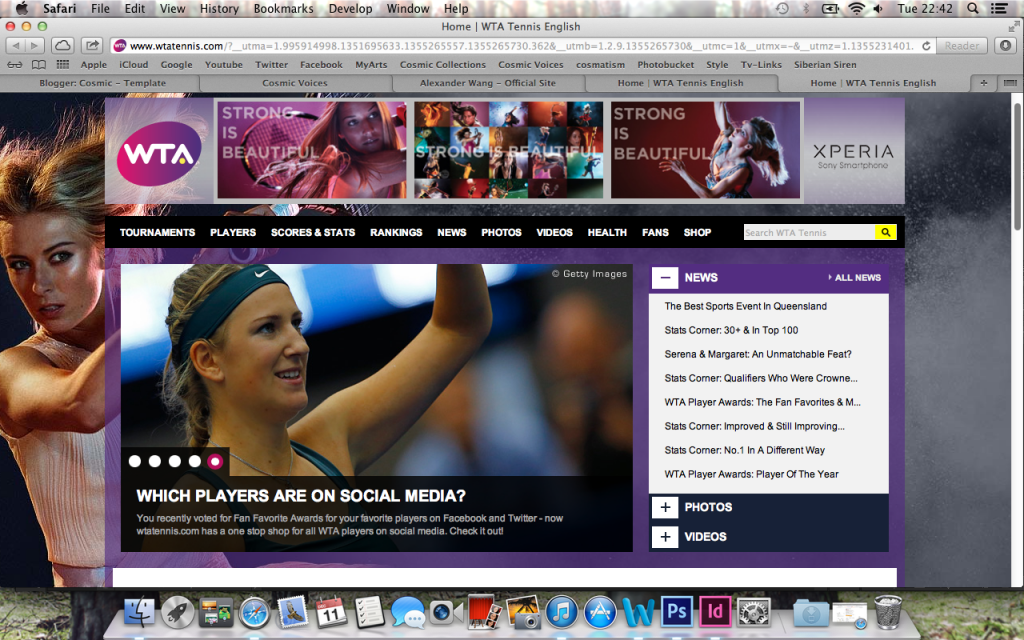Click the WTA favicon in the address bar
Screen dimensions: 1024x640
point(120,46)
